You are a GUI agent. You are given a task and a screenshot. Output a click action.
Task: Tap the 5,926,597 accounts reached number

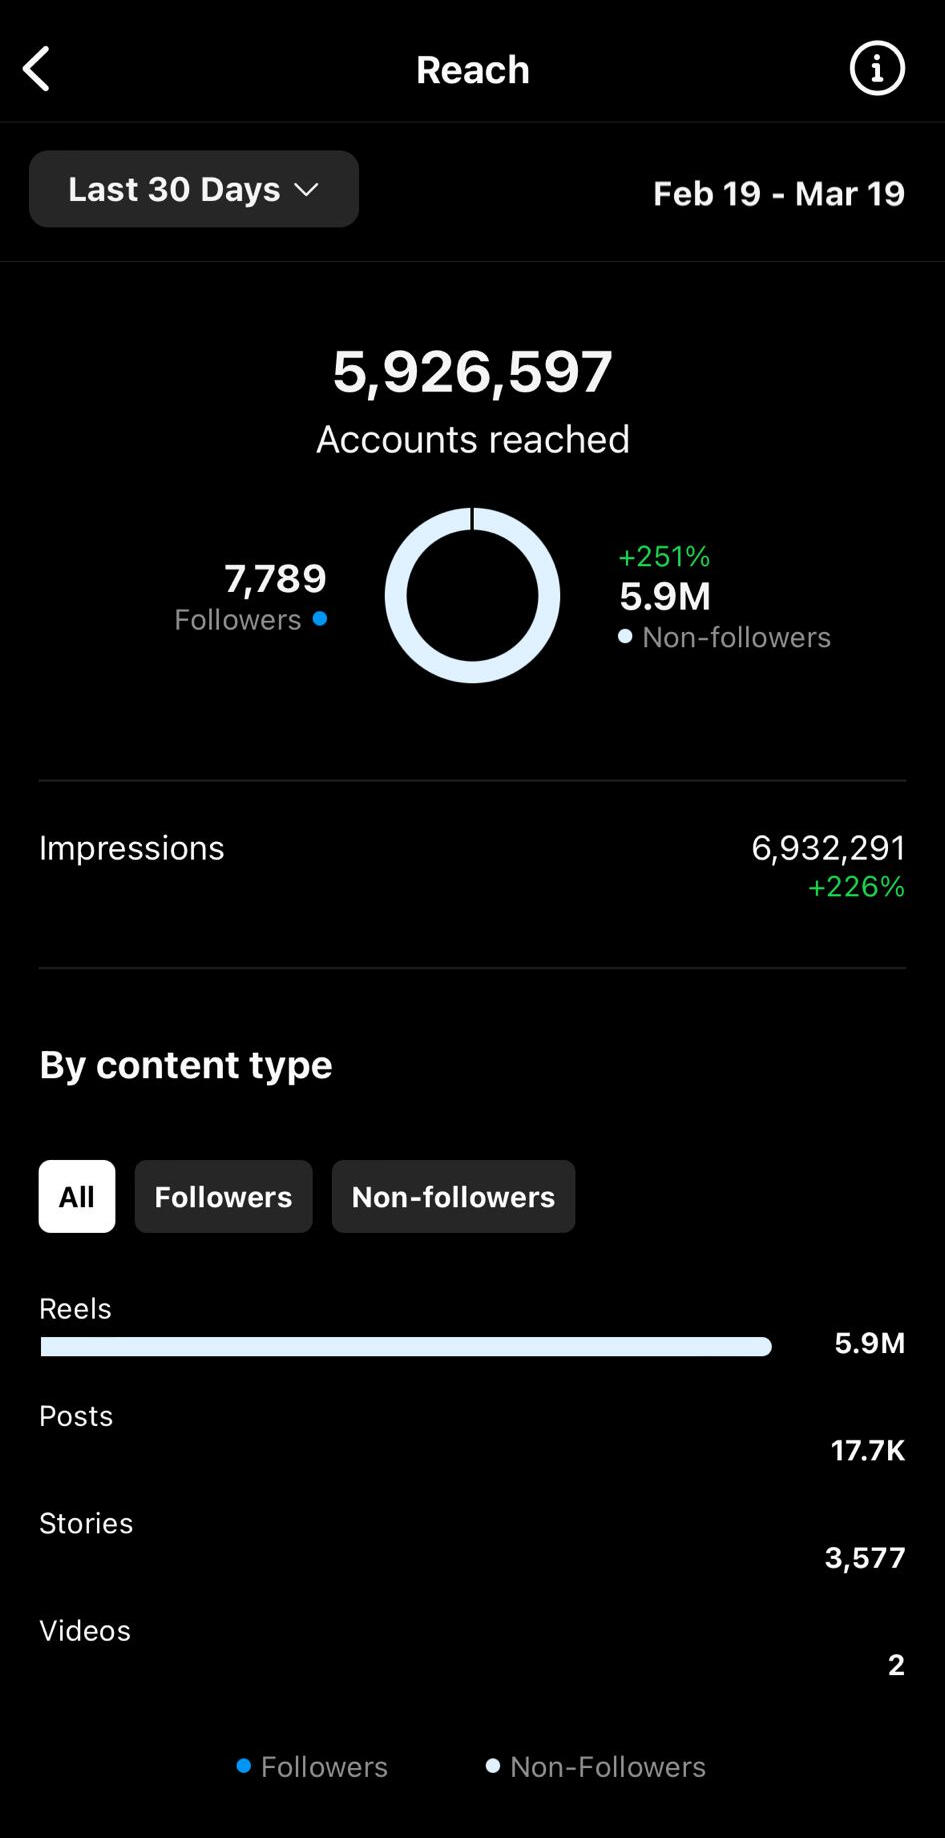pyautogui.click(x=472, y=372)
